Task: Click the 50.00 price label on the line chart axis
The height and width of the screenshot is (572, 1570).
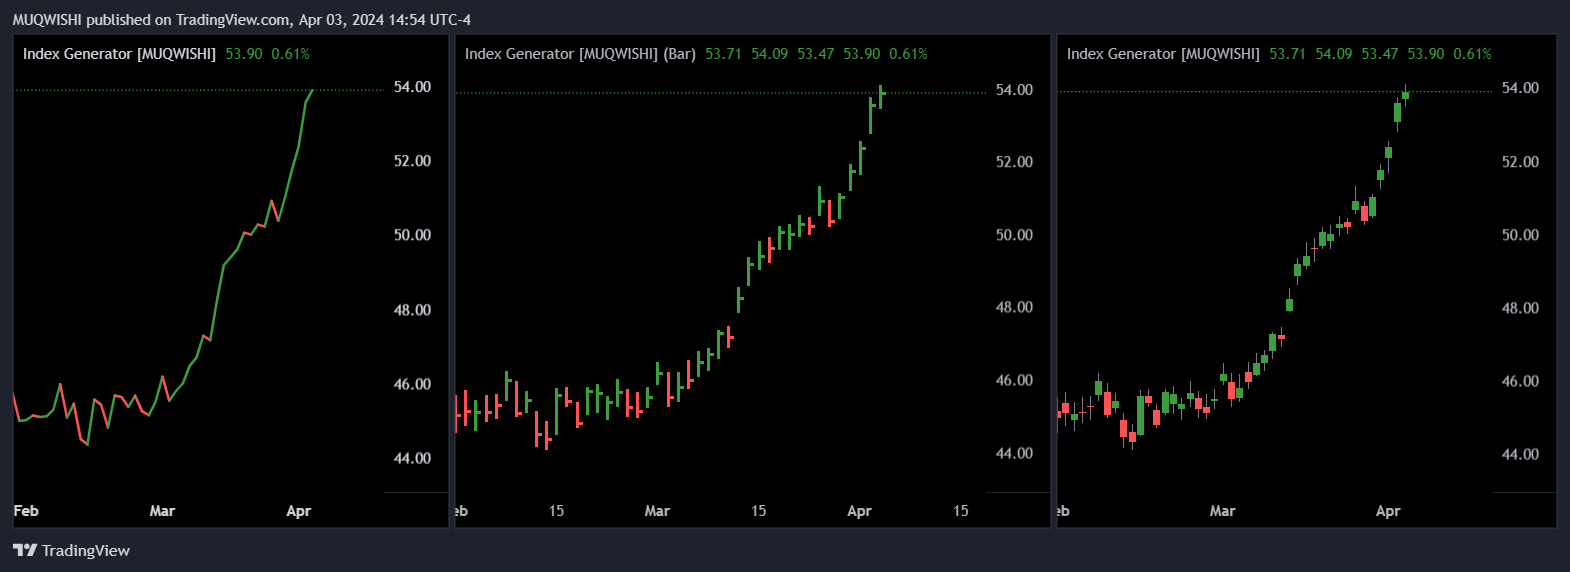Action: click(x=412, y=235)
